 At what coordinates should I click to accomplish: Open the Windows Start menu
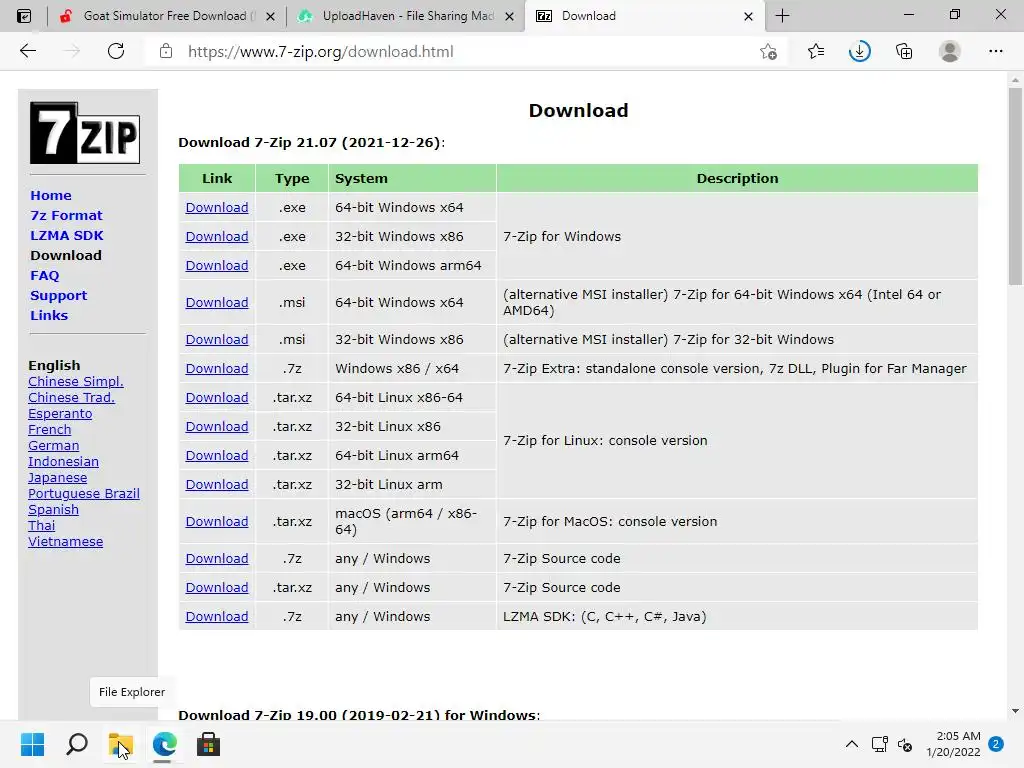[32, 744]
